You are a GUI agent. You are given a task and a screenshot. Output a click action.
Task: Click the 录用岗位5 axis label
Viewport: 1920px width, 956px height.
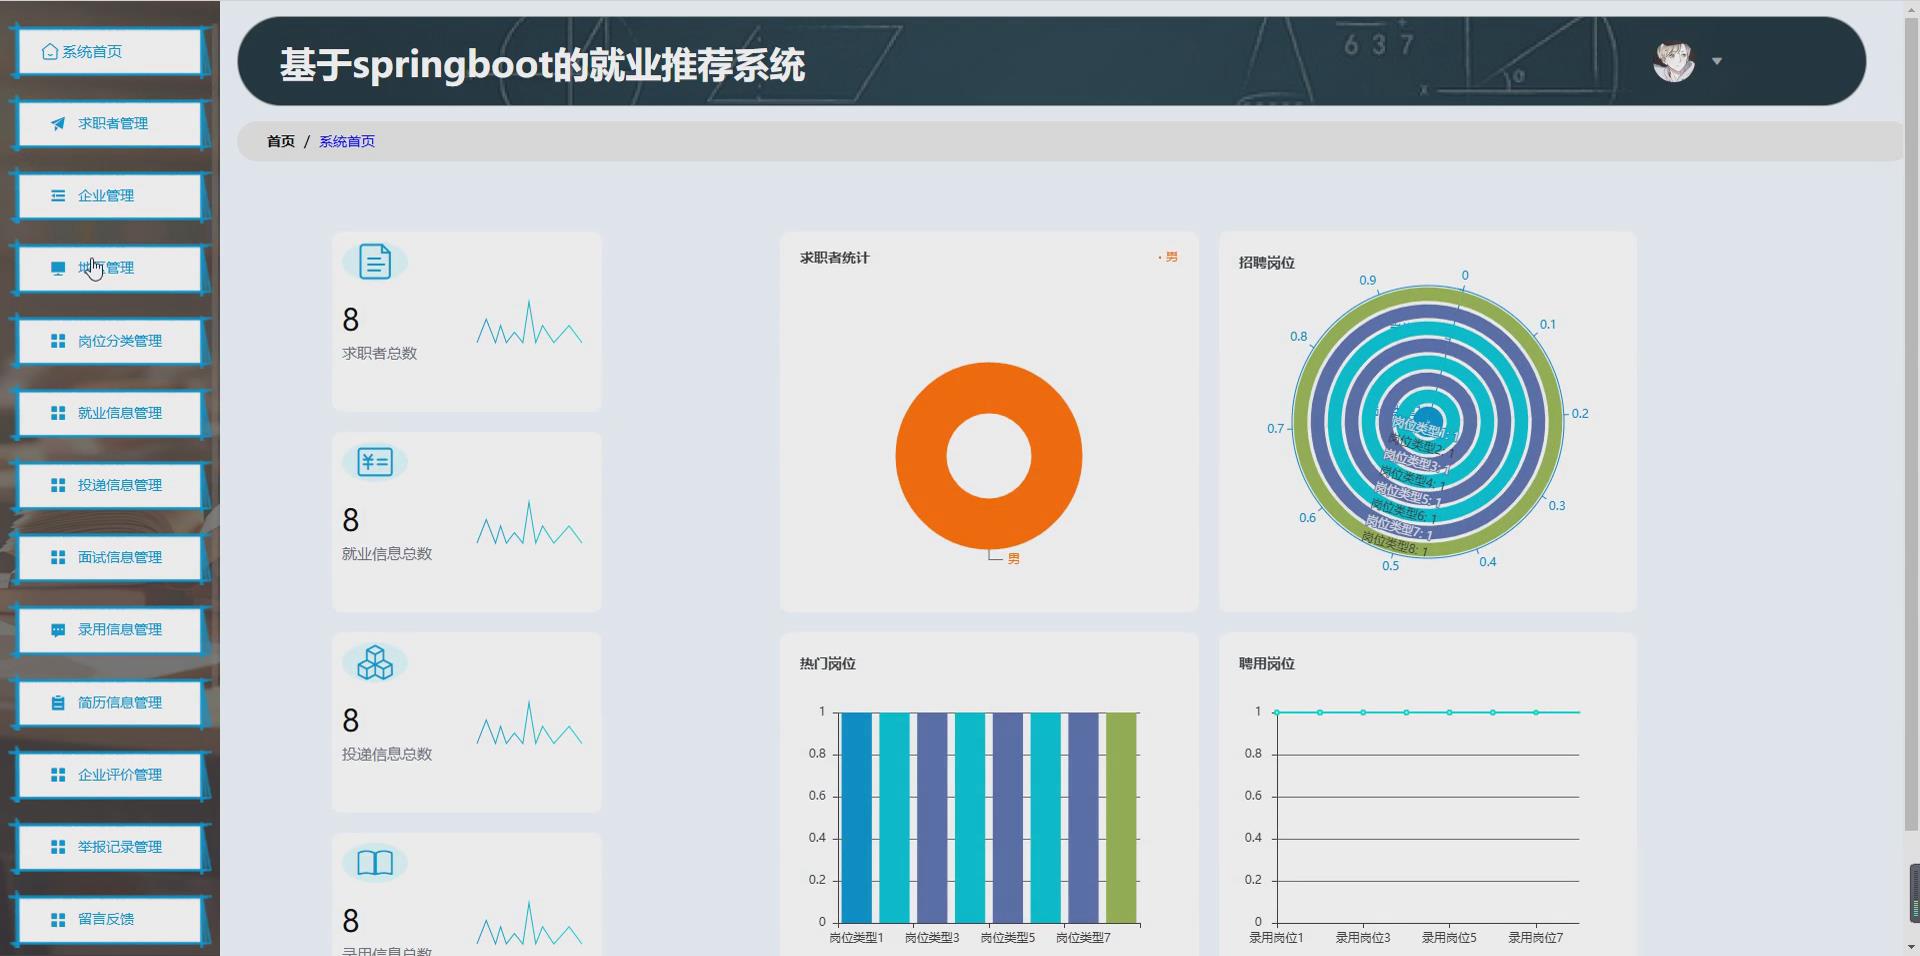(1449, 938)
